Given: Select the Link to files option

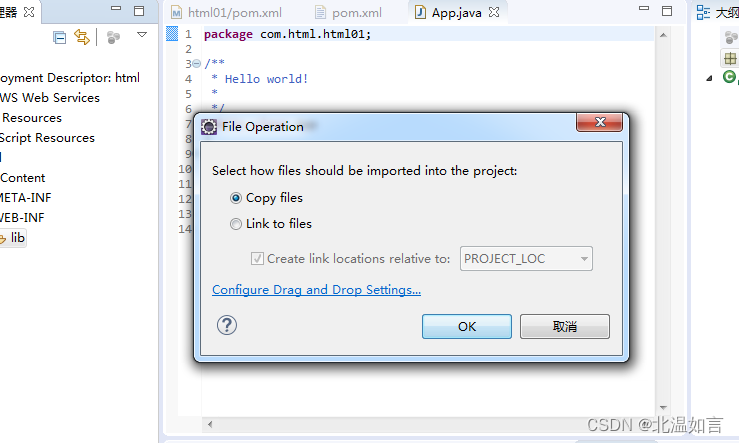Looking at the screenshot, I should coord(271,224).
